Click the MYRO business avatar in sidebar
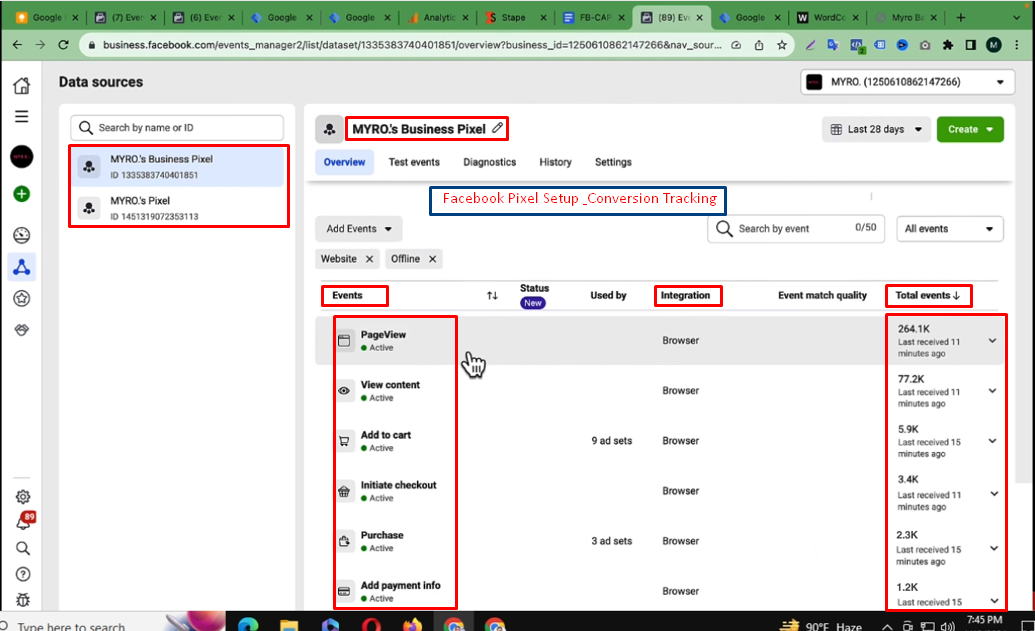 coord(22,157)
